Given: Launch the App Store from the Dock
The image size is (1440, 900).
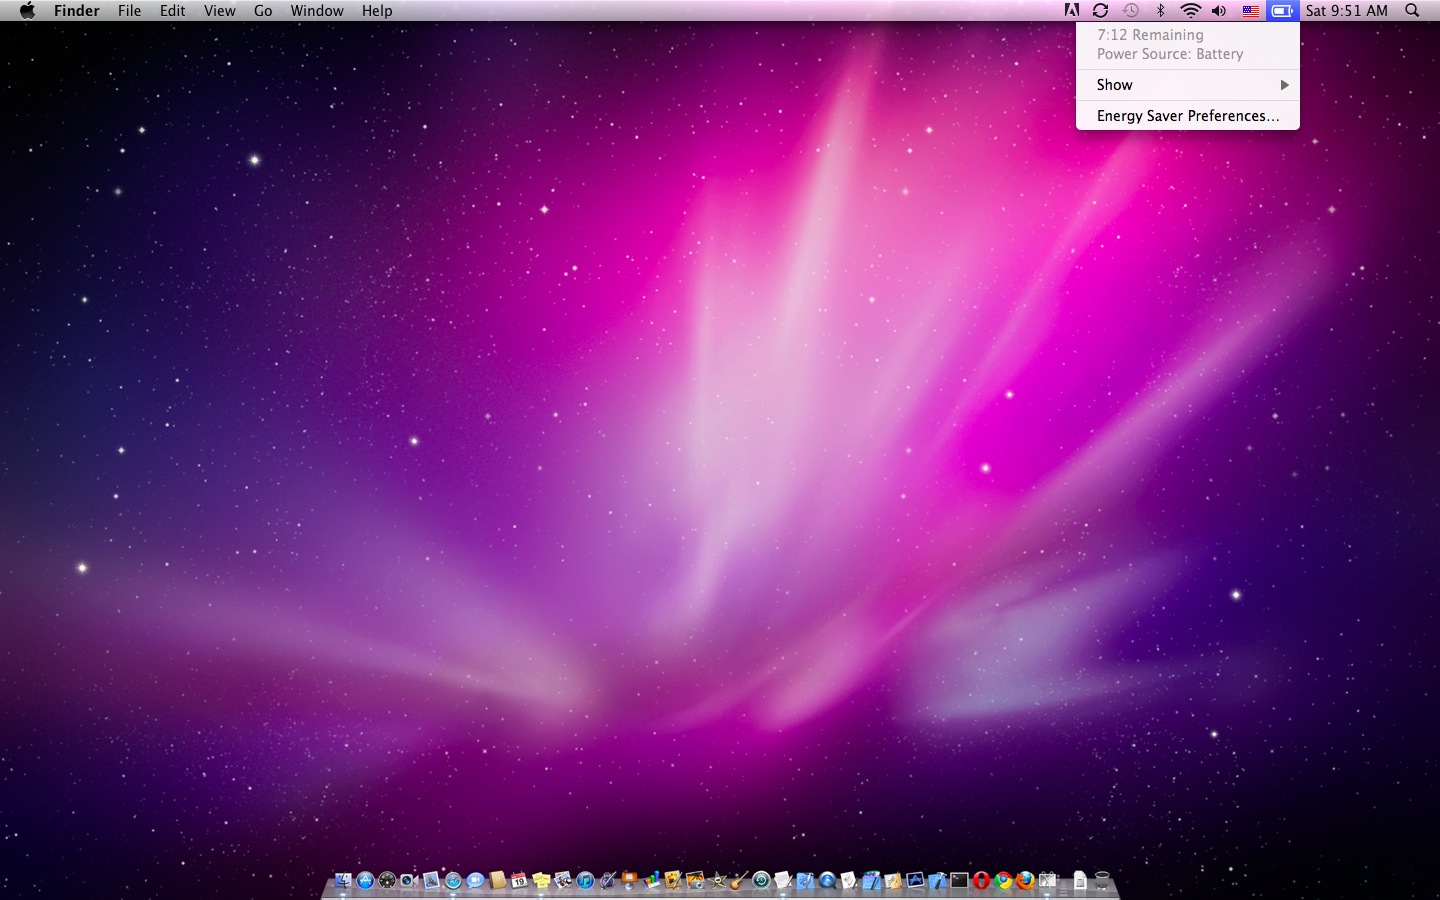Looking at the screenshot, I should coord(365,880).
